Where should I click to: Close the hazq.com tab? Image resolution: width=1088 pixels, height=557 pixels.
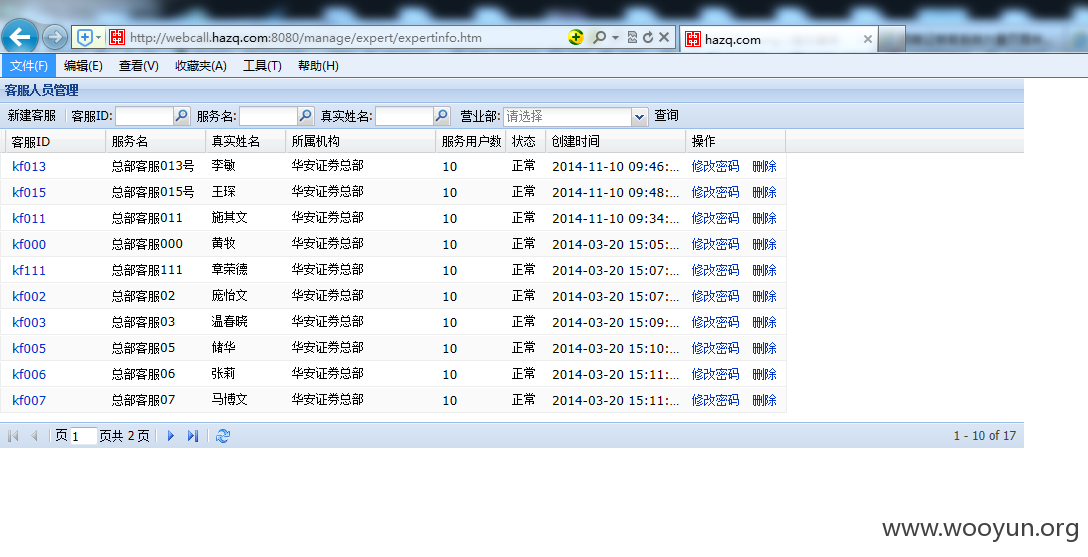pyautogui.click(x=867, y=40)
